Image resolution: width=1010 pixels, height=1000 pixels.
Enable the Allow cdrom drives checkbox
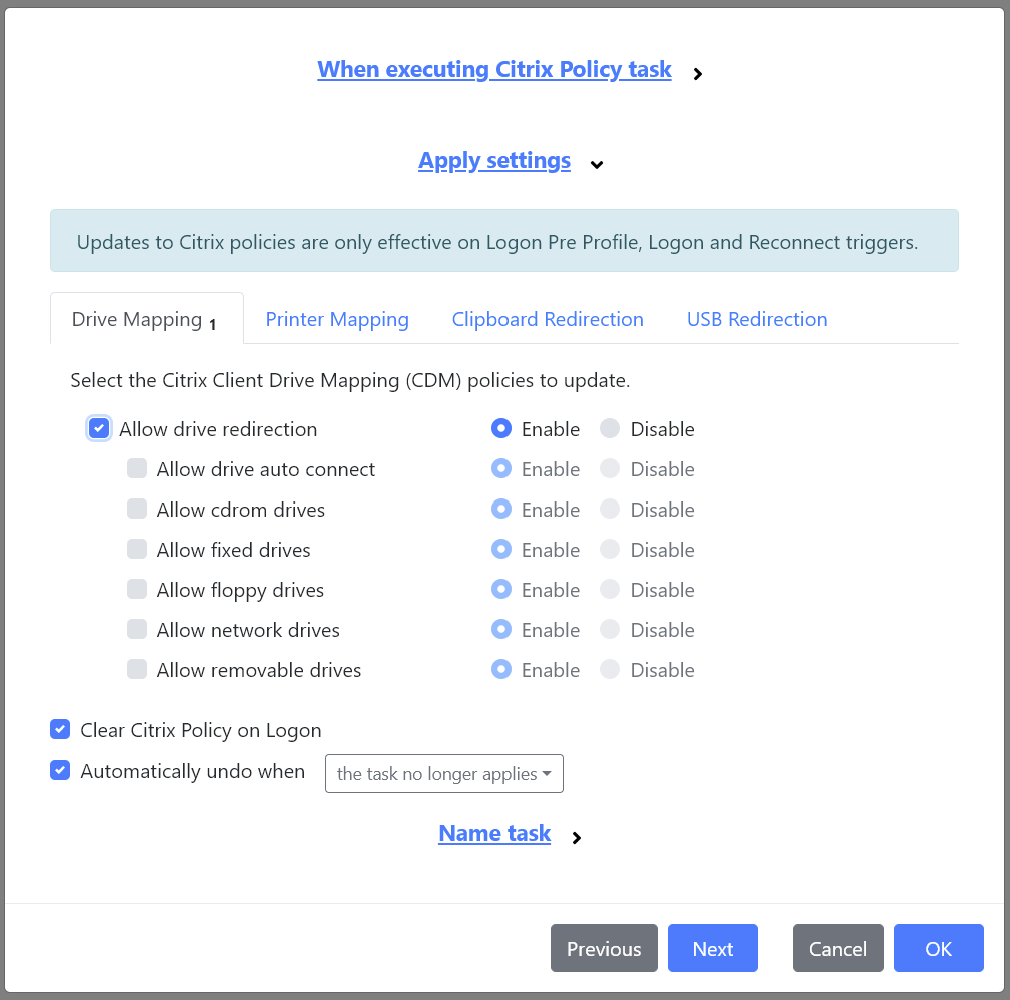(x=137, y=509)
